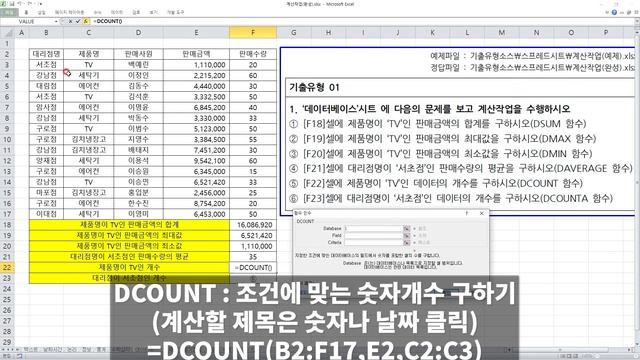Click the blue Excel help icon top right
Screen dimensions: 640x360
click(614, 13)
